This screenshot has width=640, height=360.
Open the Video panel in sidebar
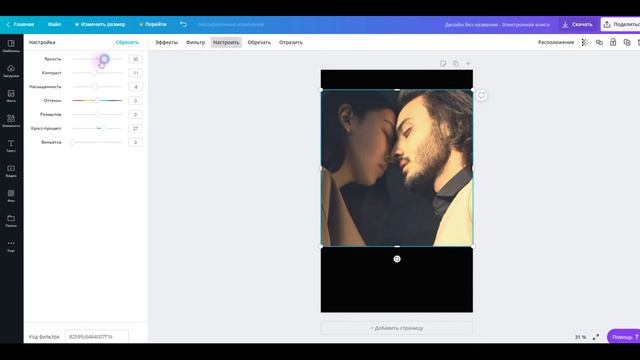(x=11, y=171)
